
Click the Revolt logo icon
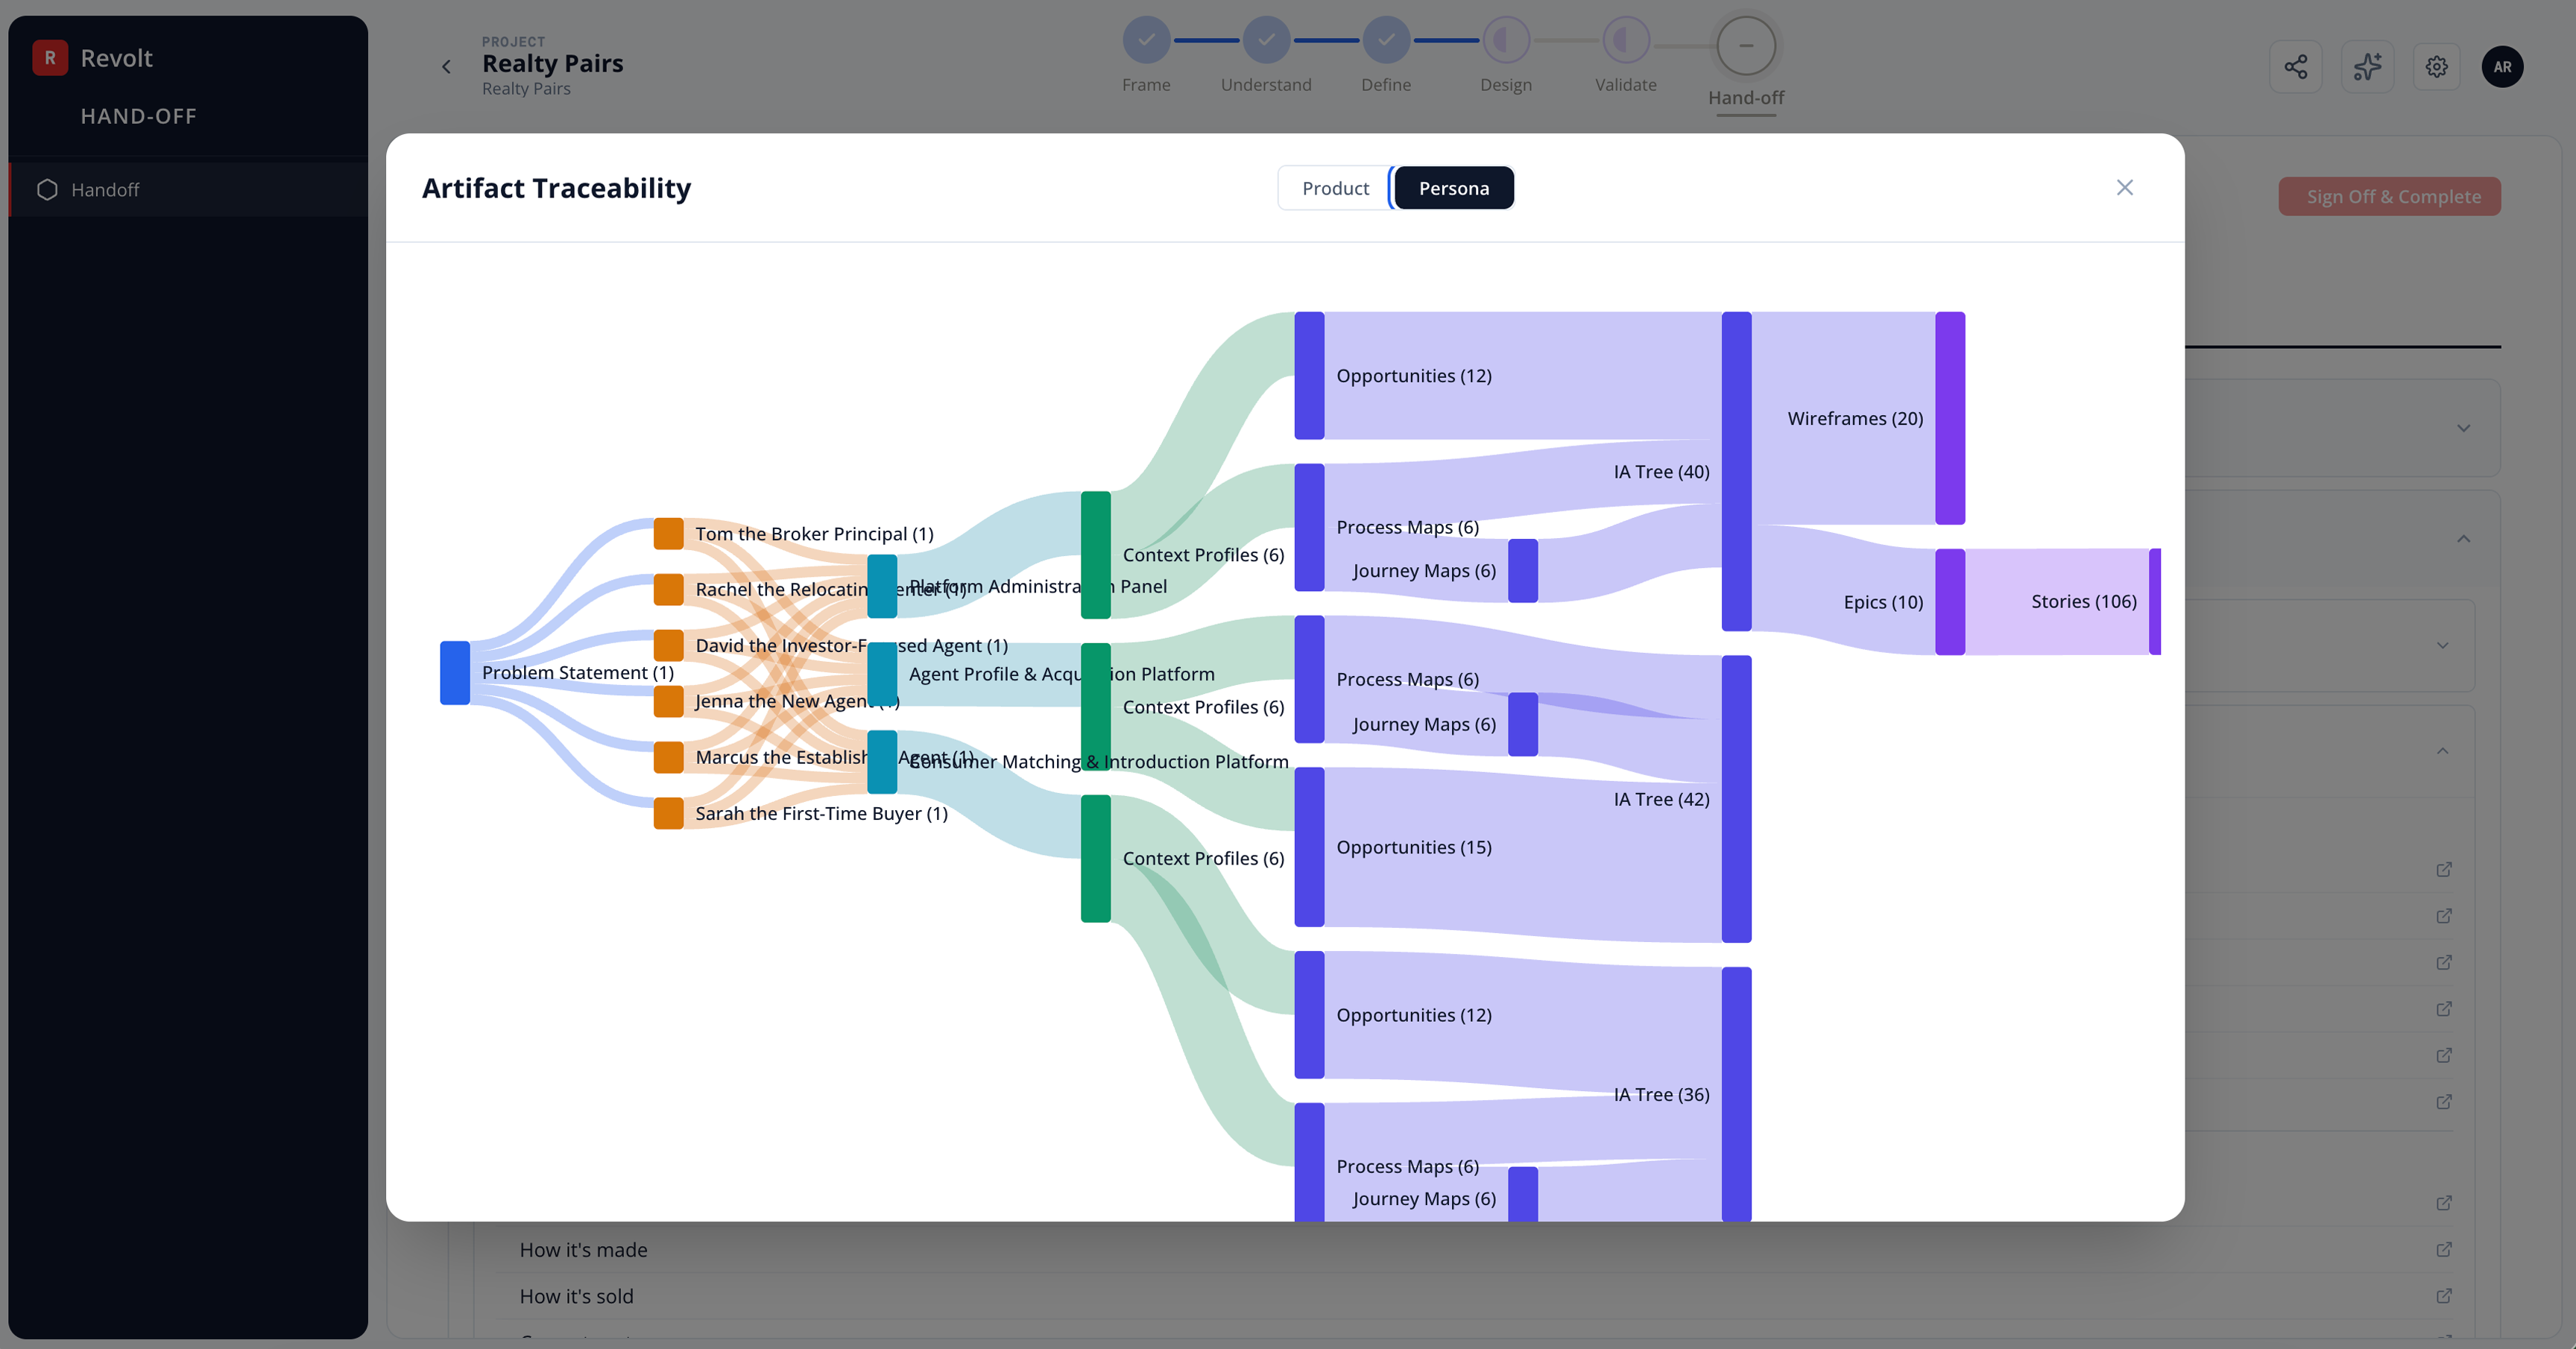[50, 58]
